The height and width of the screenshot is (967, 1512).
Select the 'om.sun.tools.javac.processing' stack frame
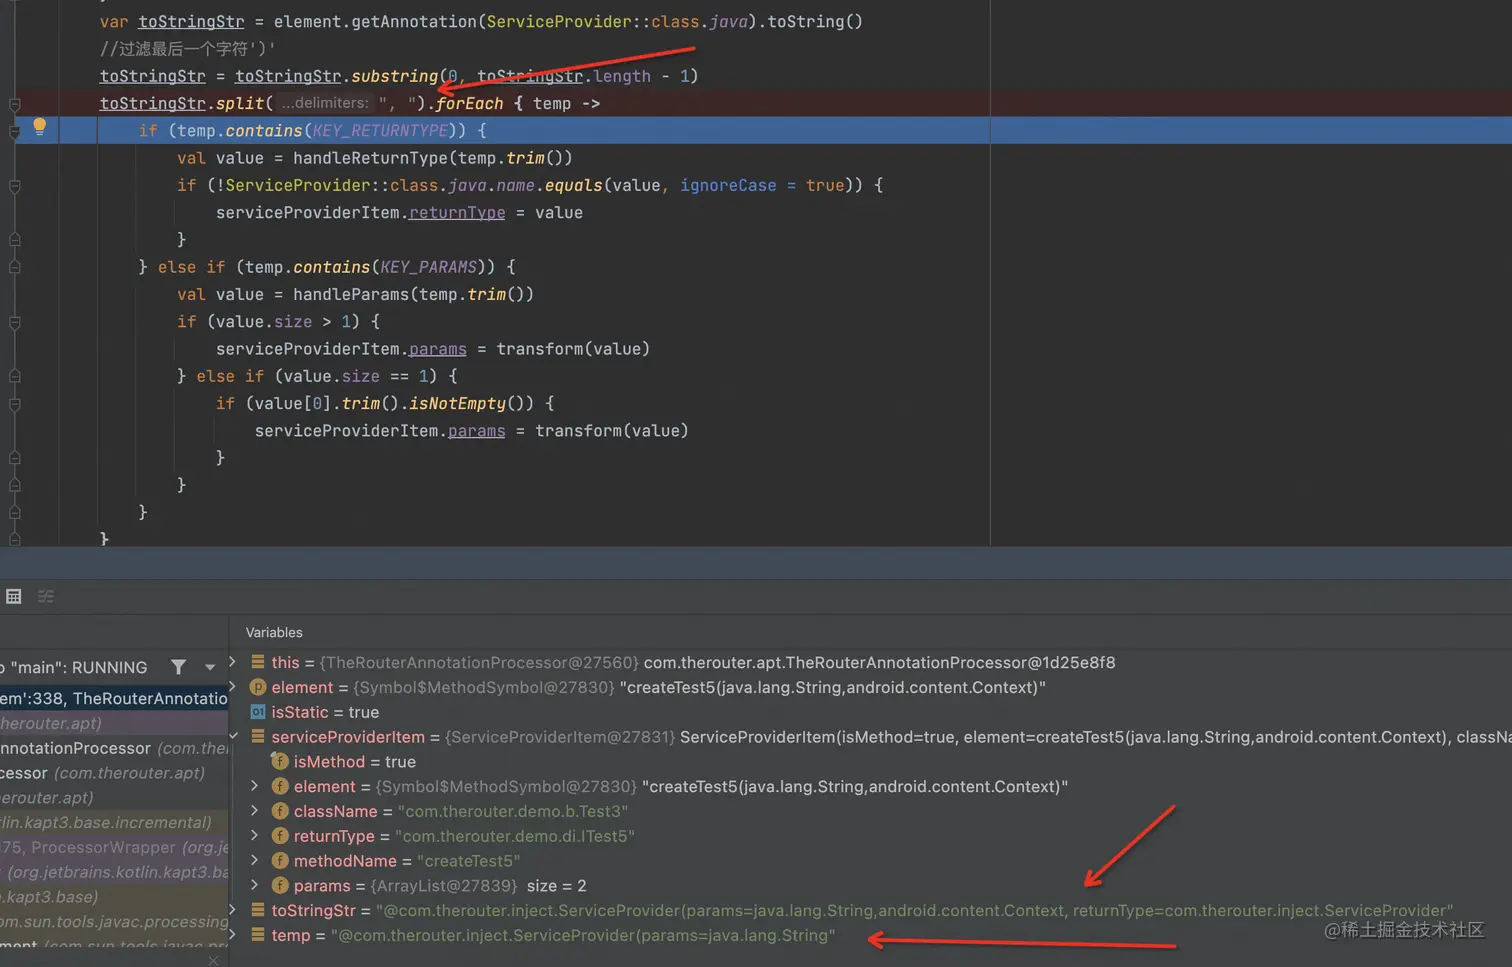click(114, 921)
